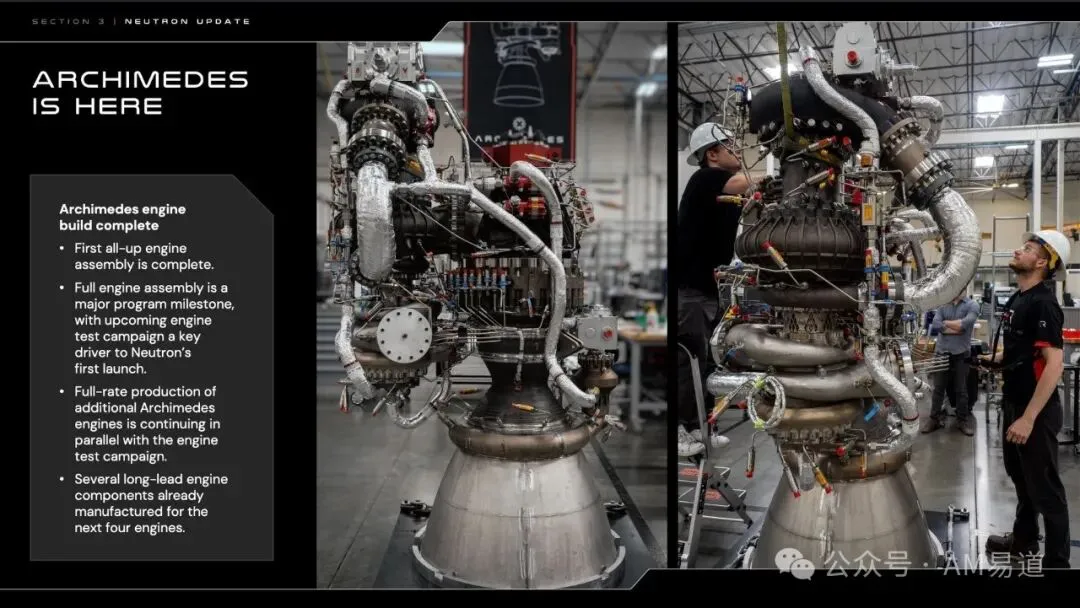Image resolution: width=1080 pixels, height=608 pixels.
Task: Click the "SECTION 3" header label
Action: coord(69,21)
